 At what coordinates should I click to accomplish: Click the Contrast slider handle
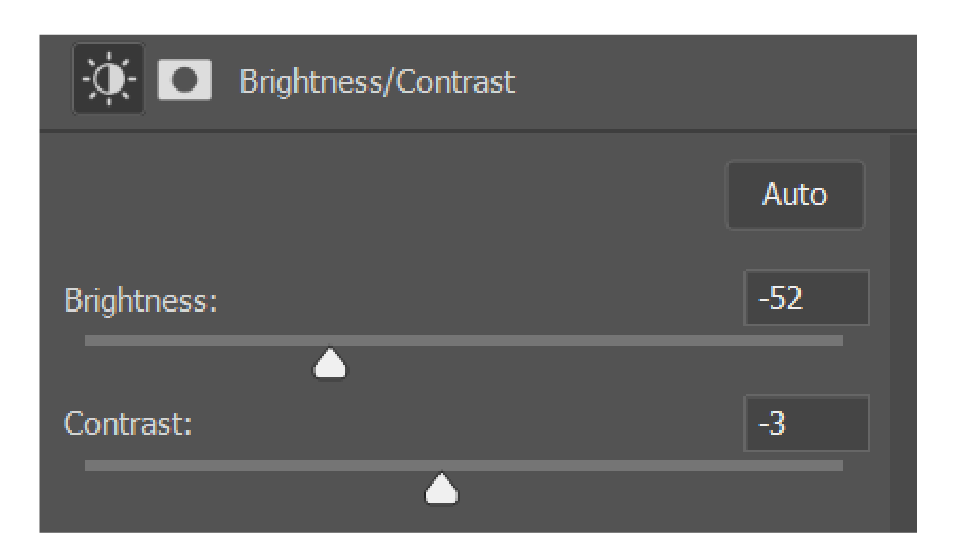[441, 488]
